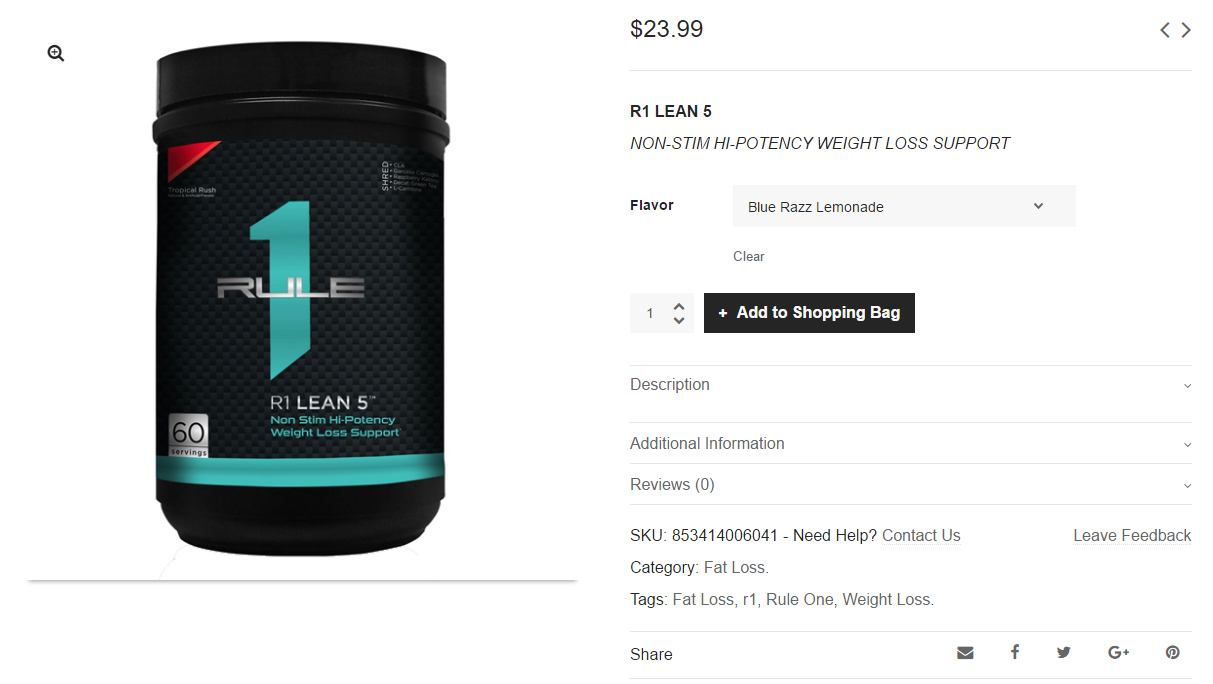Decrease quantity with down arrow
The width and height of the screenshot is (1213, 684).
(679, 321)
